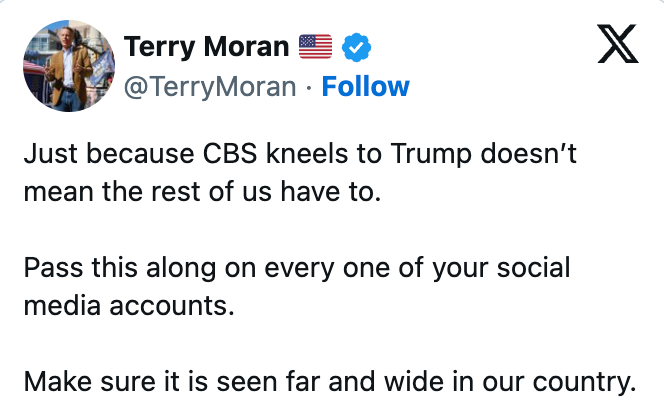Click the US flag emoji beside the name

point(314,46)
